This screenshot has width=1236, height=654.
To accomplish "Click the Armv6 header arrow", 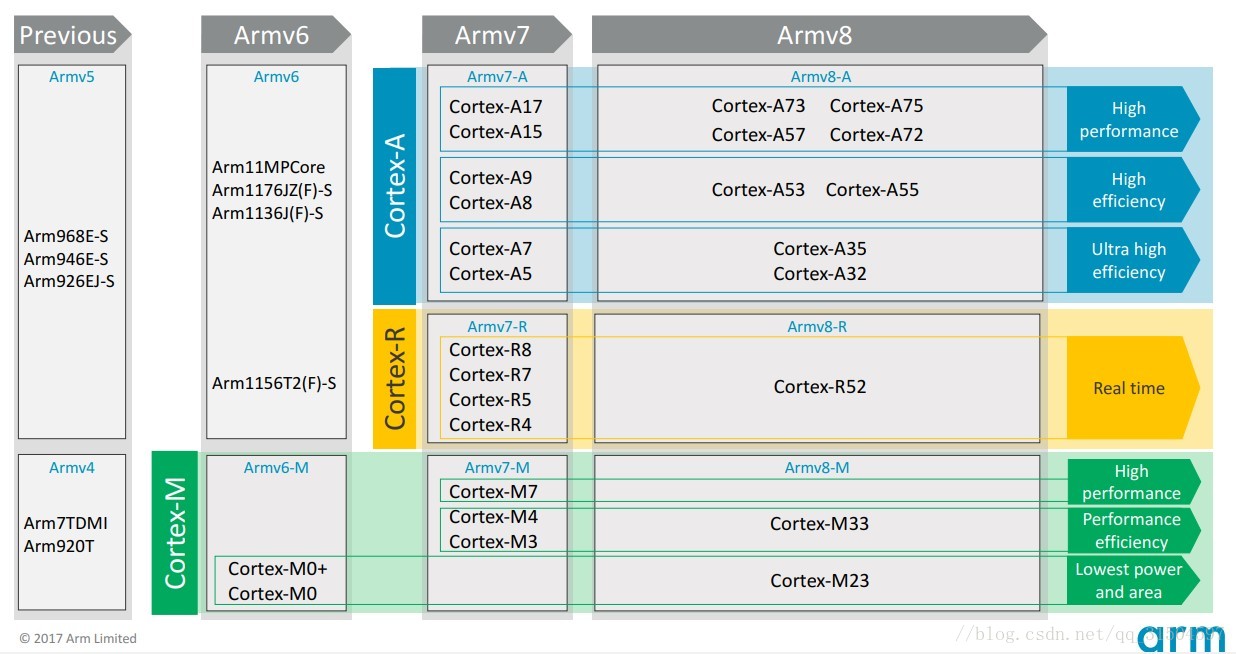I will coord(275,35).
